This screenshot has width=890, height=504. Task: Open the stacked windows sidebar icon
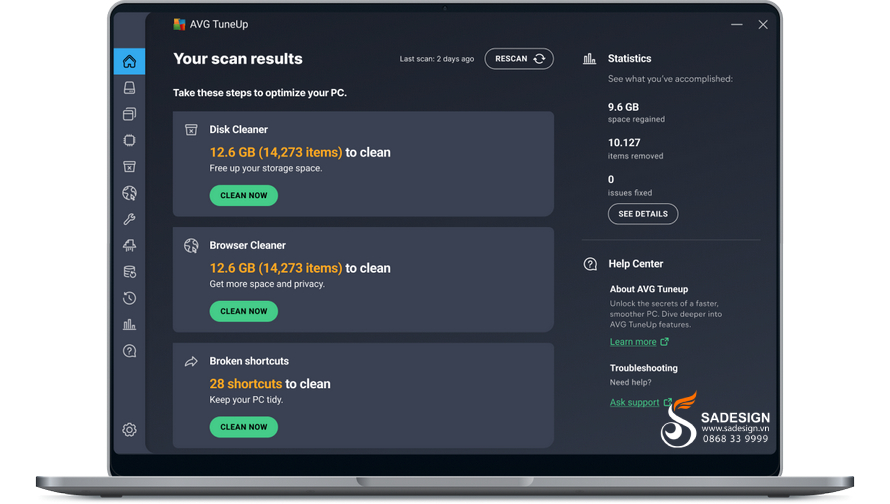pos(129,114)
